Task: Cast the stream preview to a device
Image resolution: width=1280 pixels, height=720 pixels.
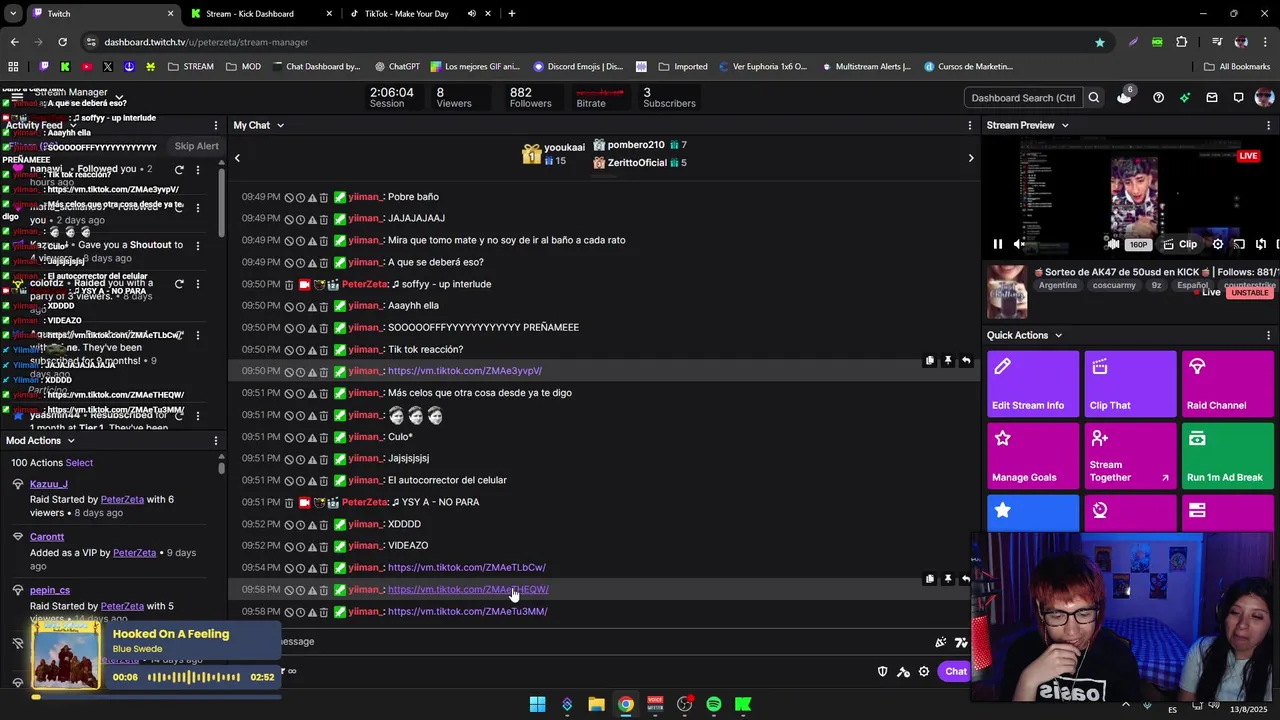Action: pos(1239,244)
